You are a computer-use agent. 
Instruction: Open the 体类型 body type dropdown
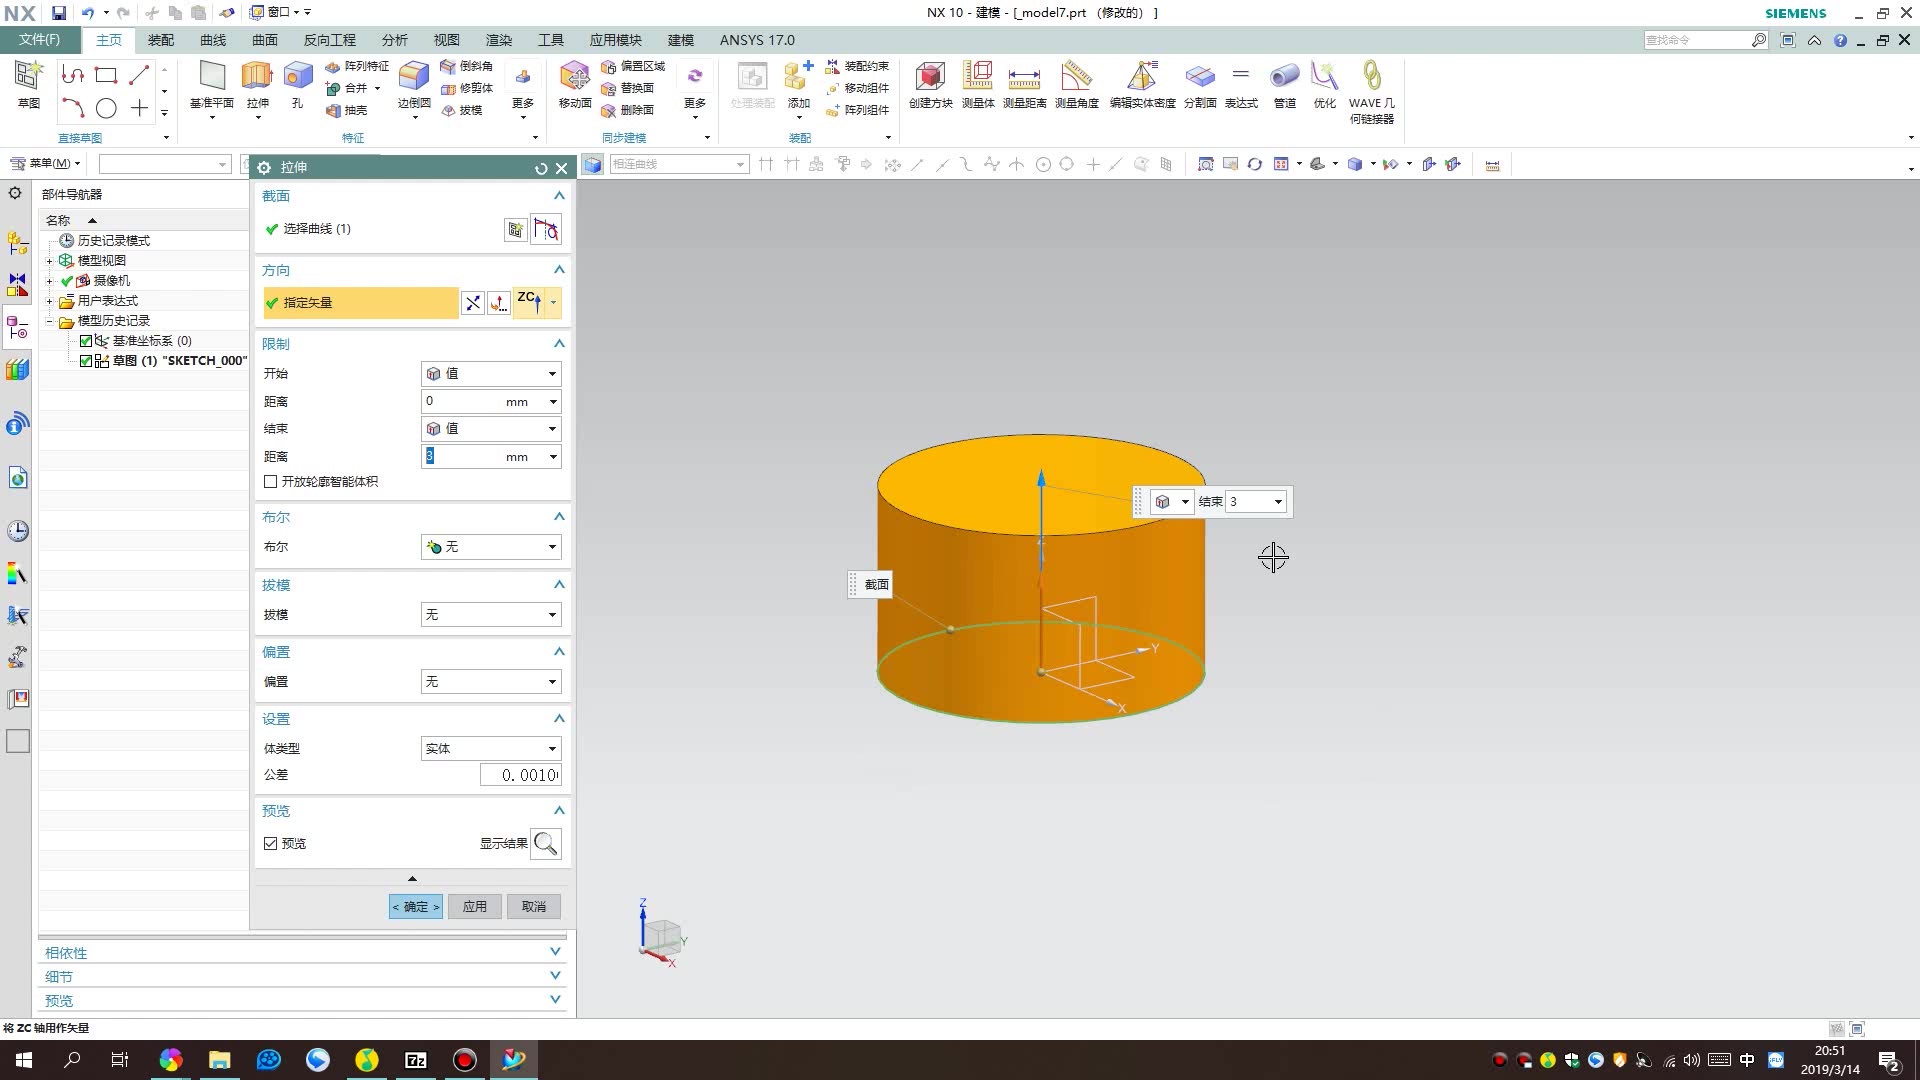490,749
